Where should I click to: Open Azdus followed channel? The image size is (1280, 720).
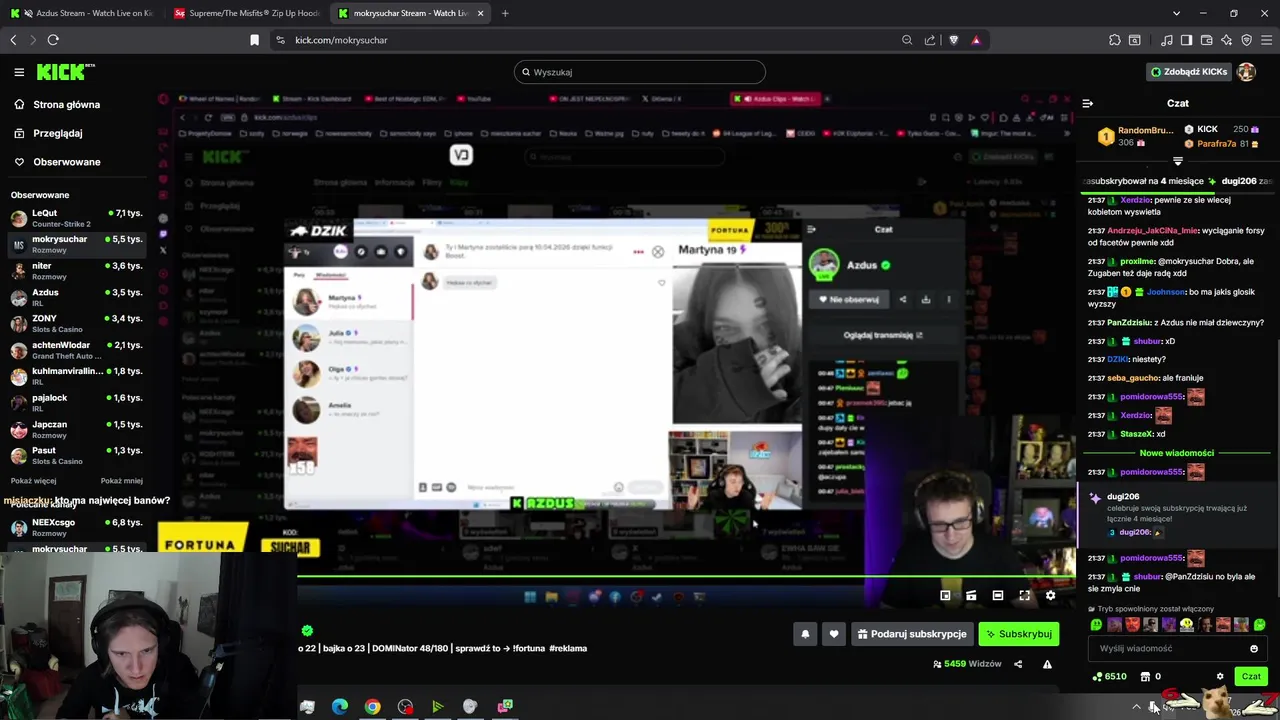[x=76, y=298]
